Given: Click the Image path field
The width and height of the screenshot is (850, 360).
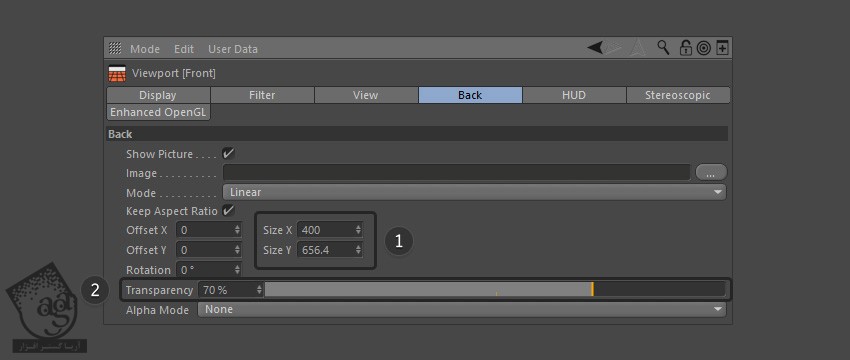Looking at the screenshot, I should (x=457, y=173).
